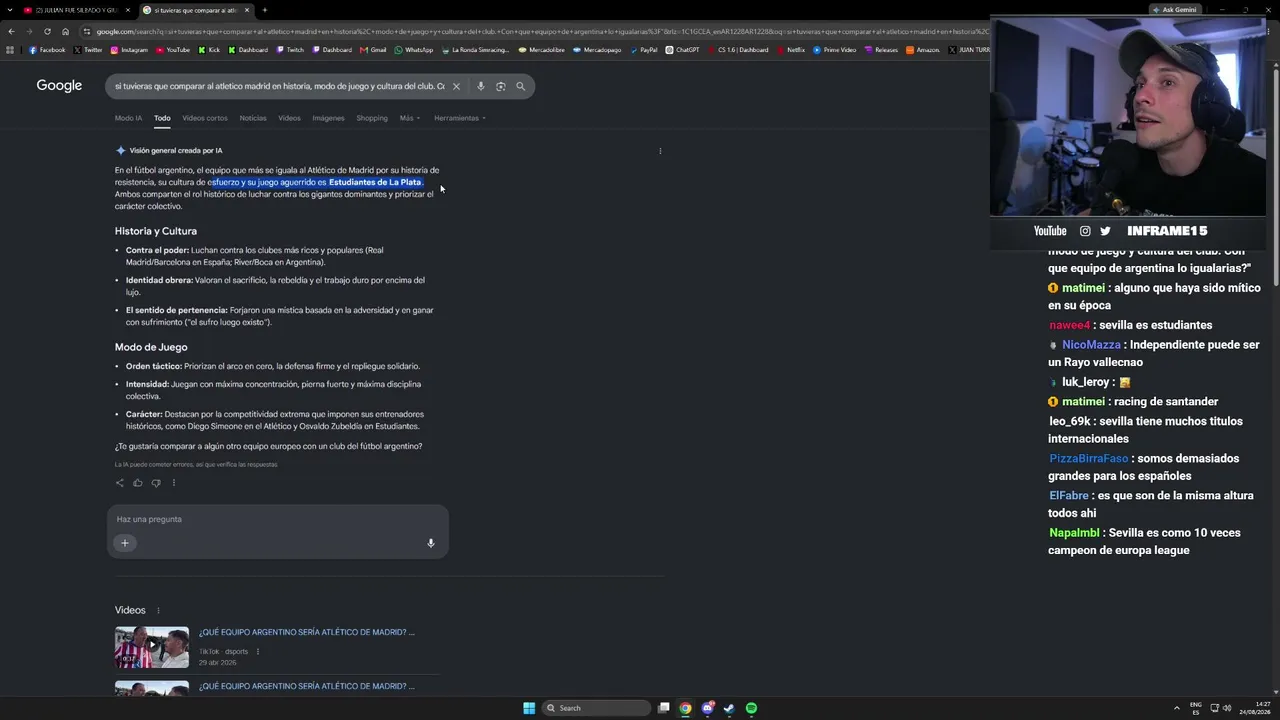Play the first TikTok video thumbnail
The width and height of the screenshot is (1280, 720).
coord(152,648)
